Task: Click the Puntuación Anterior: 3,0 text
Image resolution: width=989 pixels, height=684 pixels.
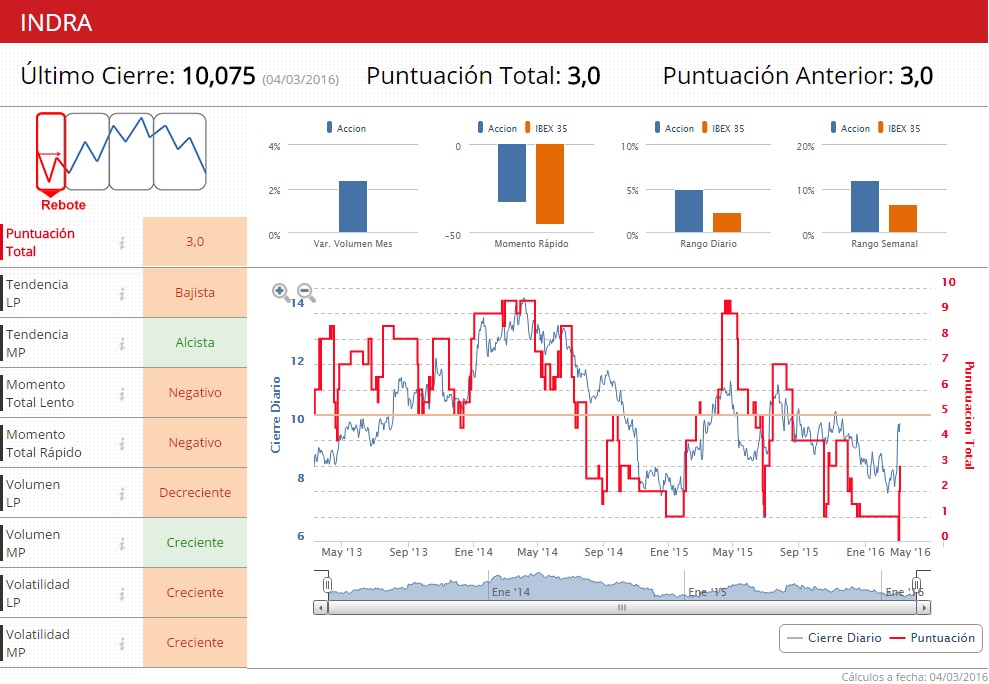Action: (x=798, y=76)
